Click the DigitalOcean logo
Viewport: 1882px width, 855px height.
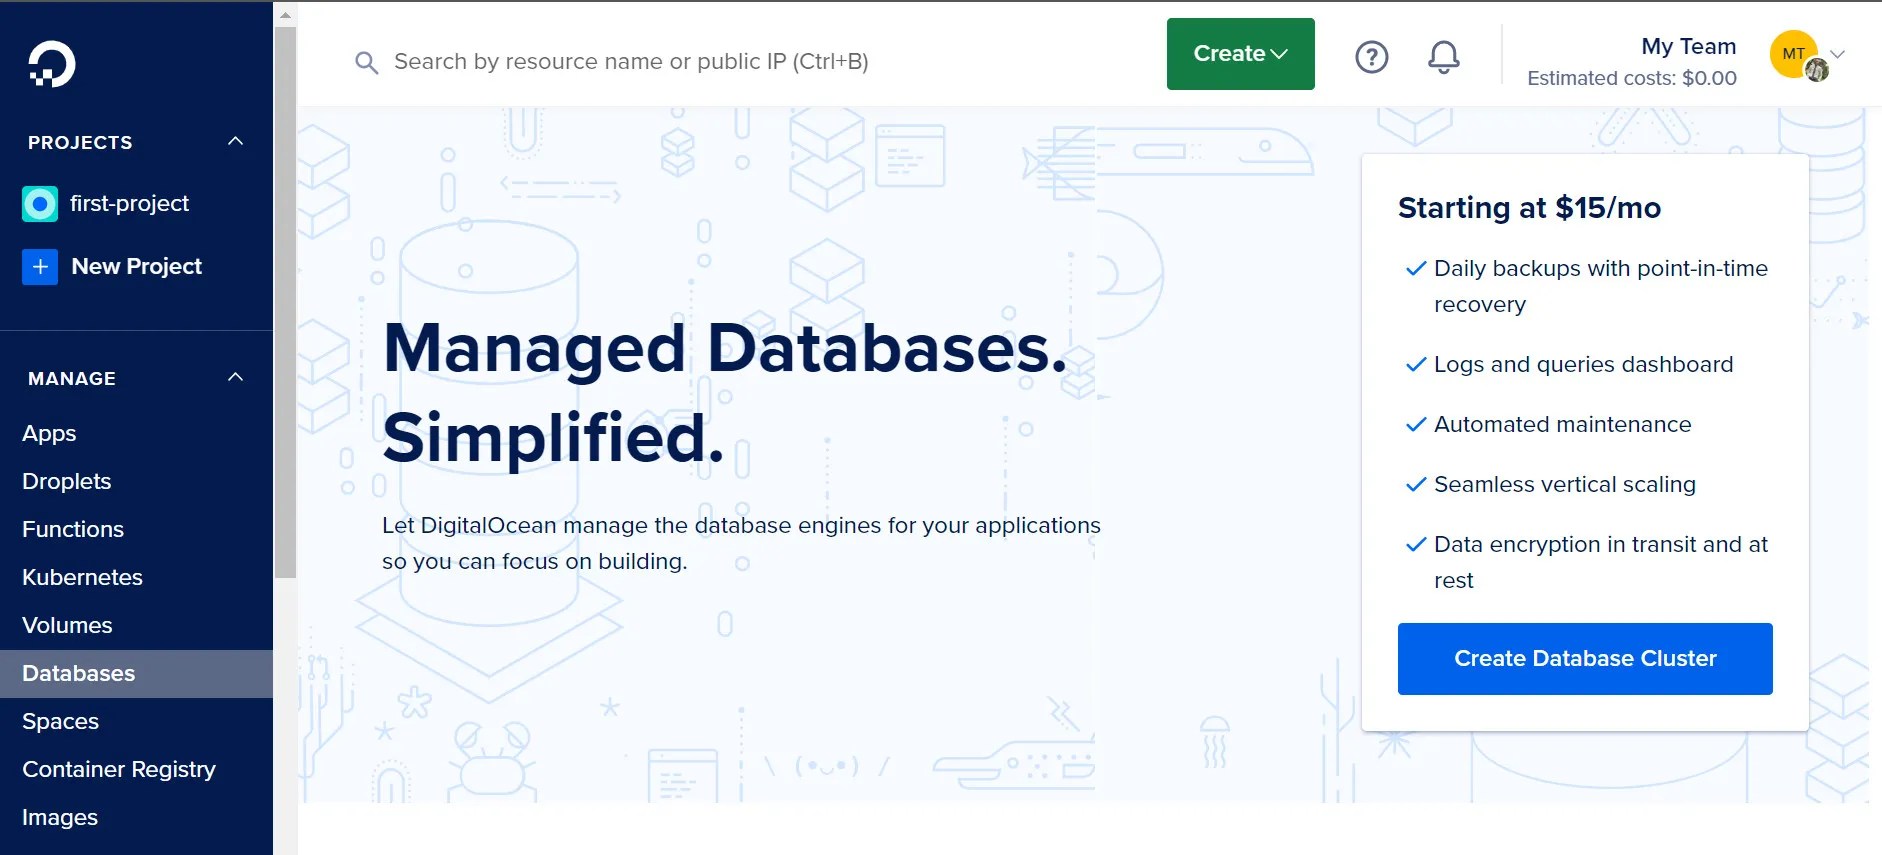tap(52, 64)
